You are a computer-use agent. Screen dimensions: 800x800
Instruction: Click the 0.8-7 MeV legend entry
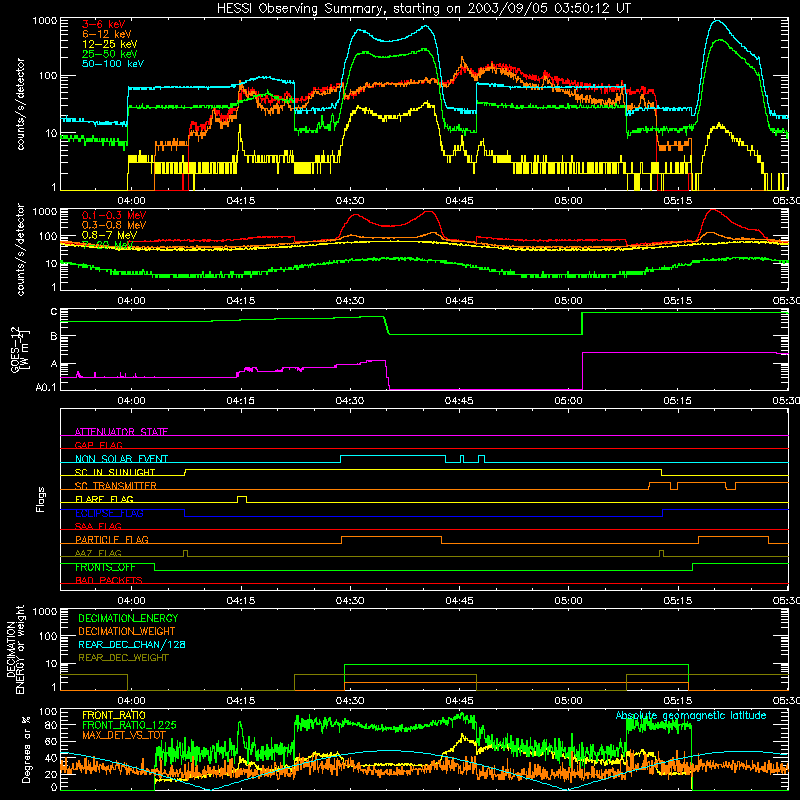(110, 235)
